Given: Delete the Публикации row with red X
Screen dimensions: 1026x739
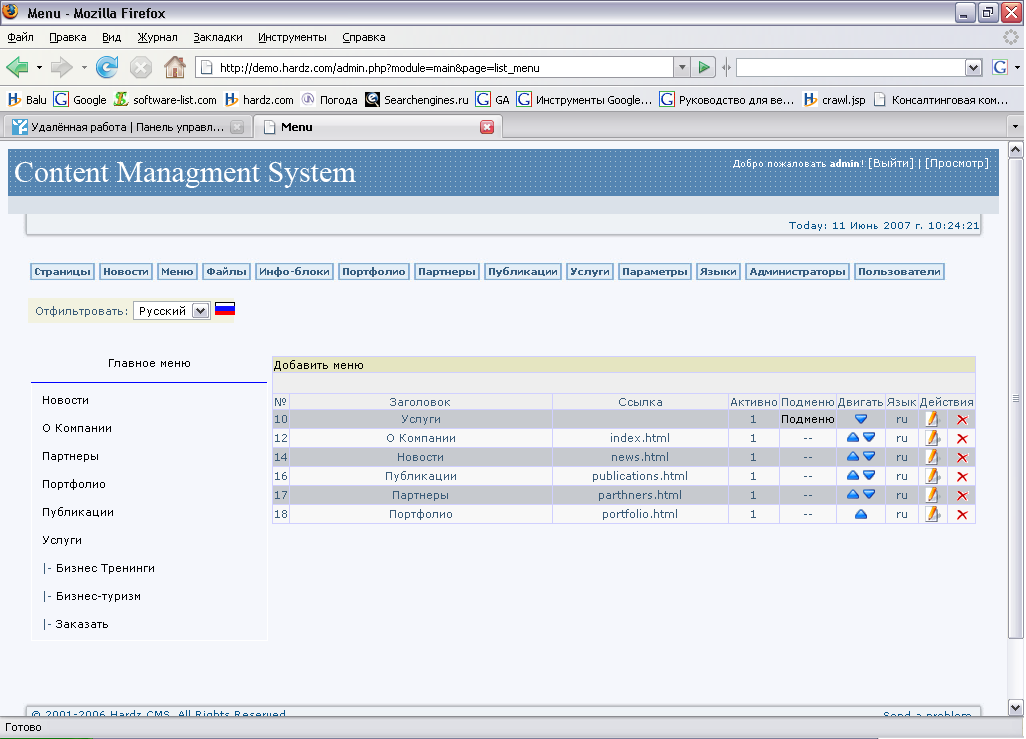Looking at the screenshot, I should [962, 477].
